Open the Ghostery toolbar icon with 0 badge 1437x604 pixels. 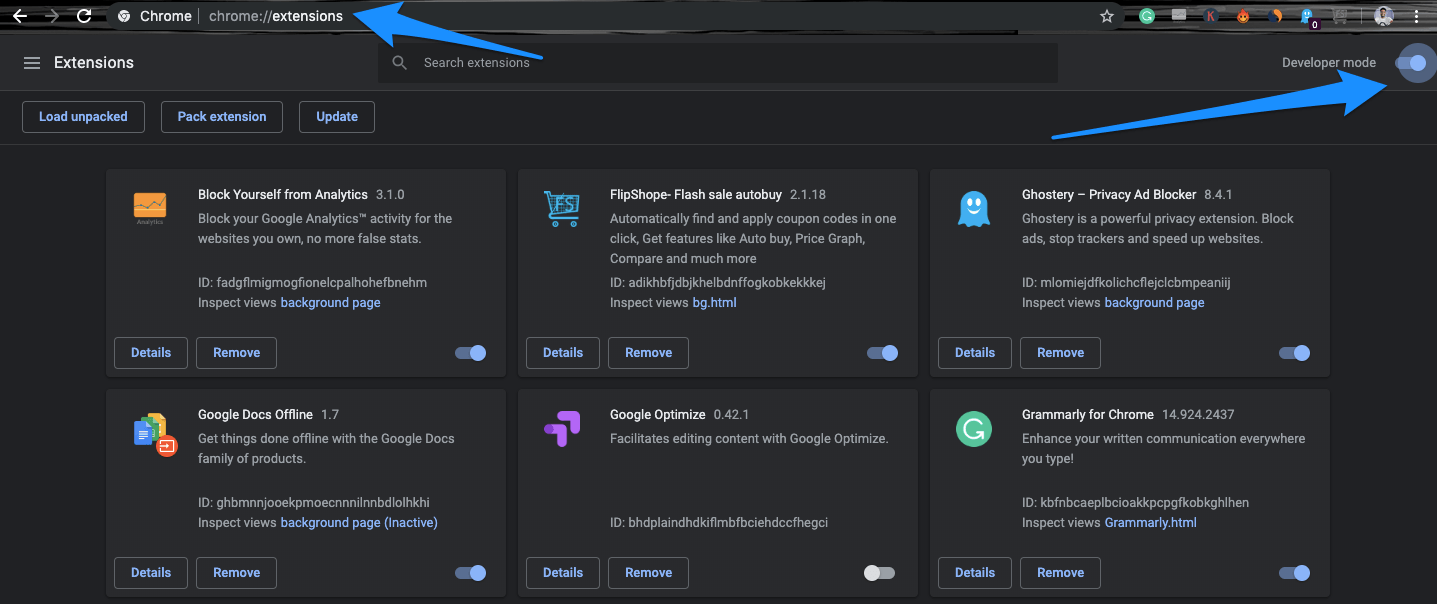pyautogui.click(x=1309, y=17)
